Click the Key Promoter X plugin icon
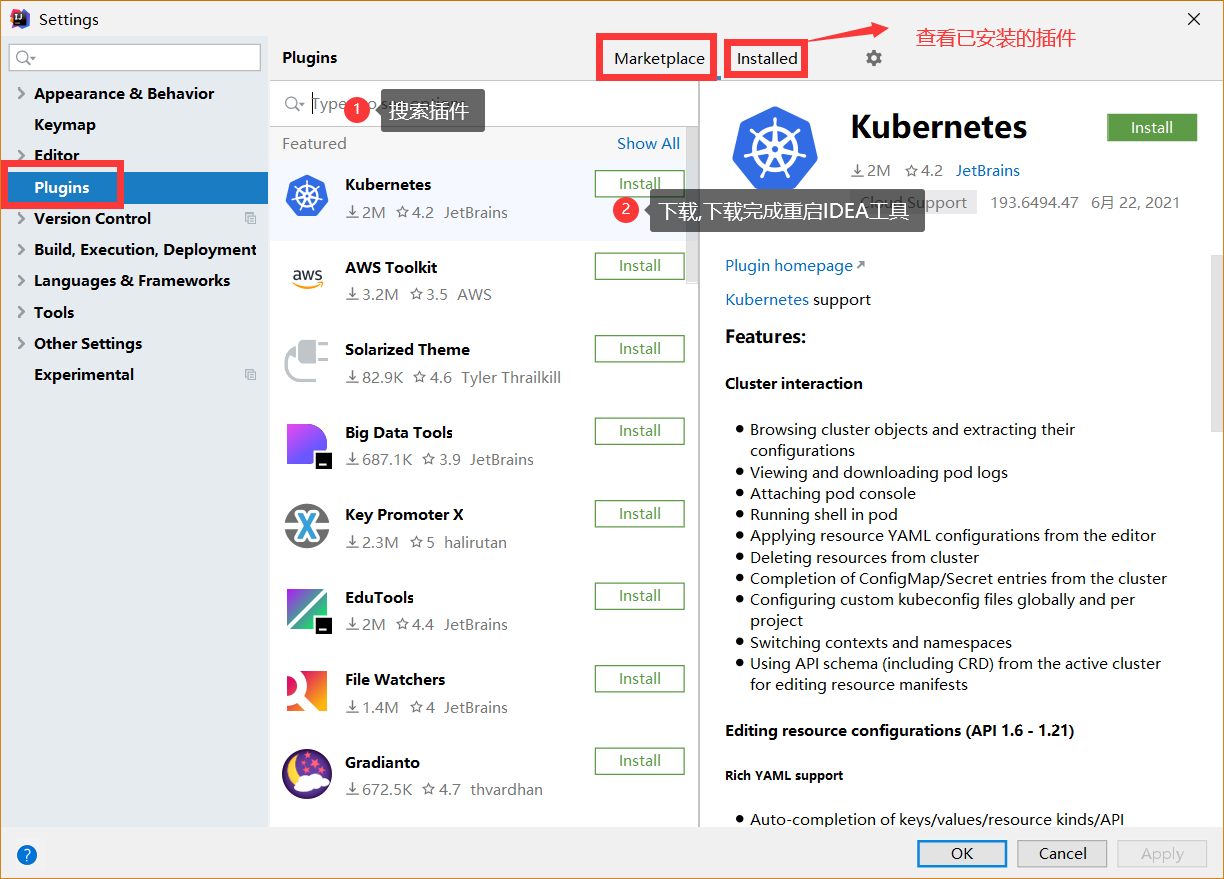 [x=307, y=526]
